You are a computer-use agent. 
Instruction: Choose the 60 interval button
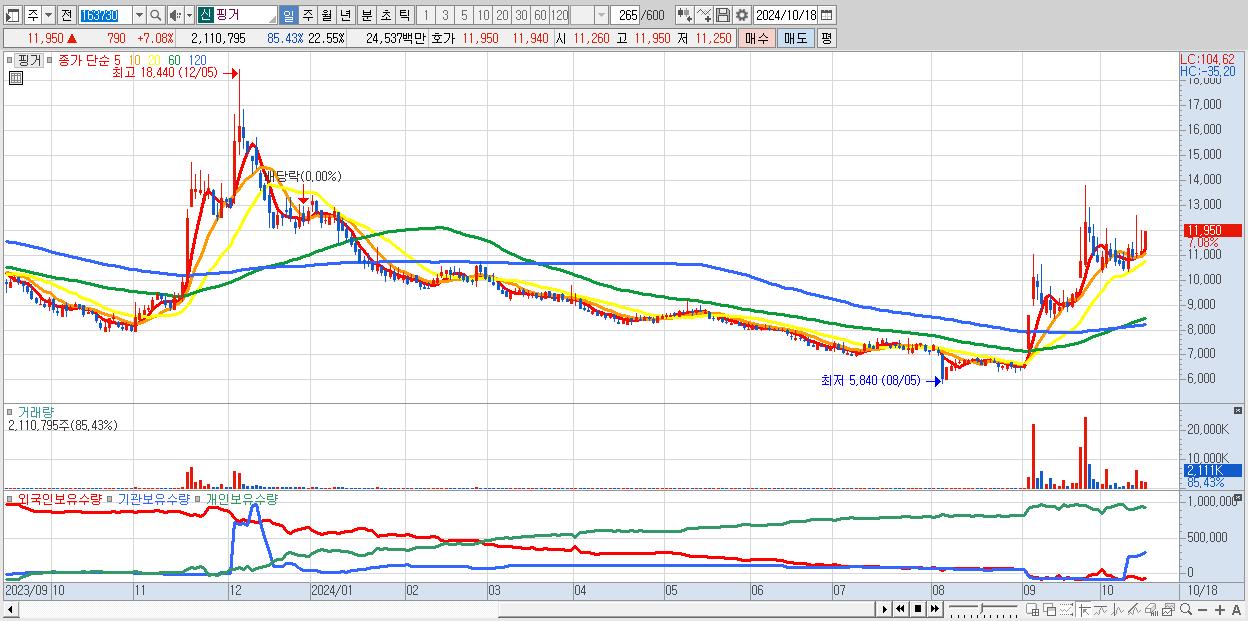[540, 15]
